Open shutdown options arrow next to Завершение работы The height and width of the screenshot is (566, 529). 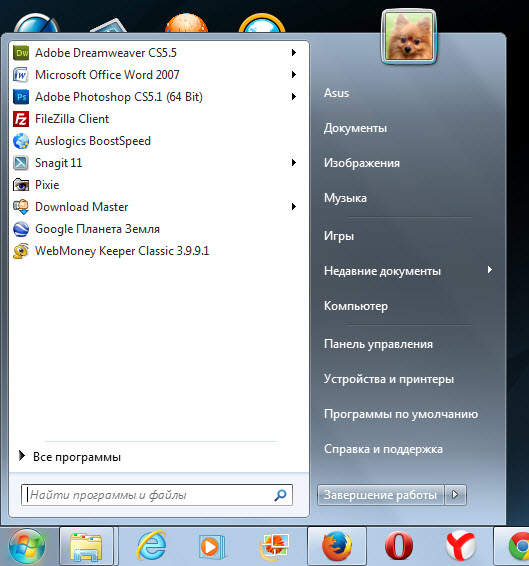pyautogui.click(x=455, y=495)
